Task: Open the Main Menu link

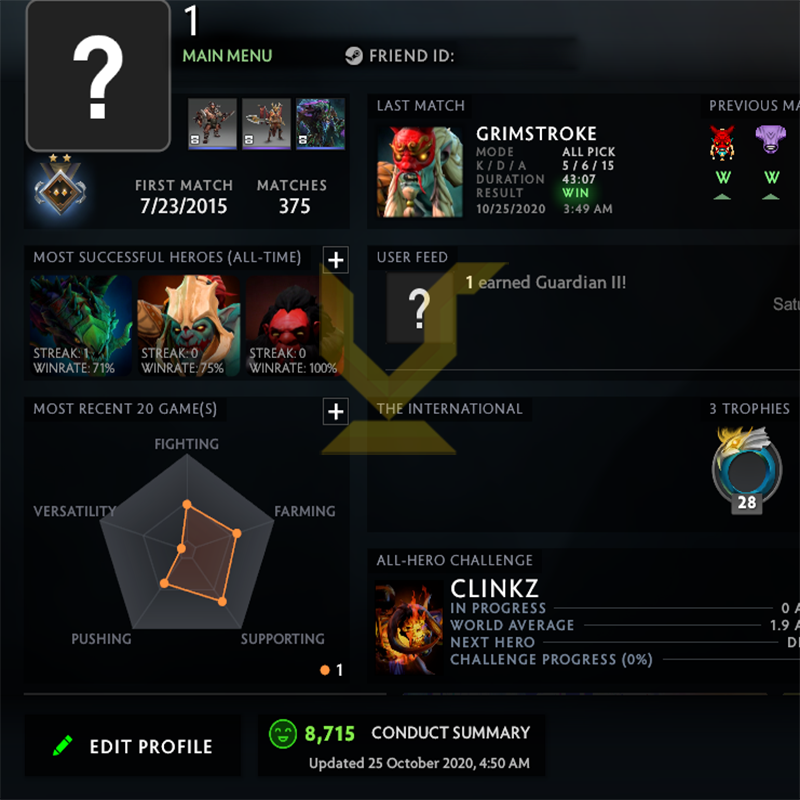Action: click(228, 56)
